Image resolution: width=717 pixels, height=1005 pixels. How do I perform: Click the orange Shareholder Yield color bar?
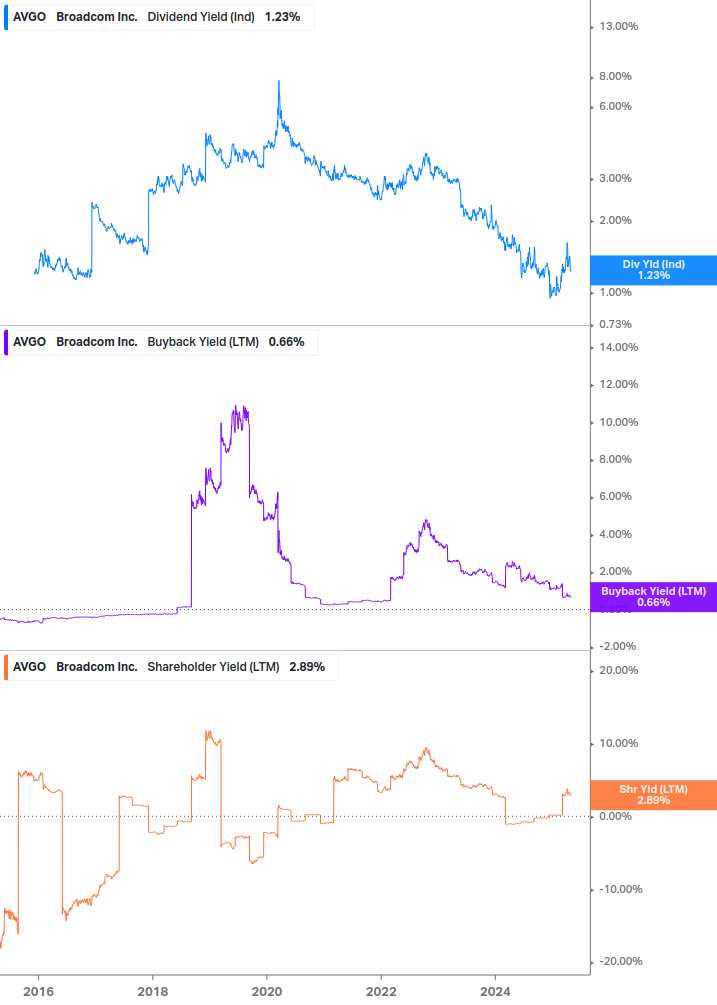click(x=6, y=667)
